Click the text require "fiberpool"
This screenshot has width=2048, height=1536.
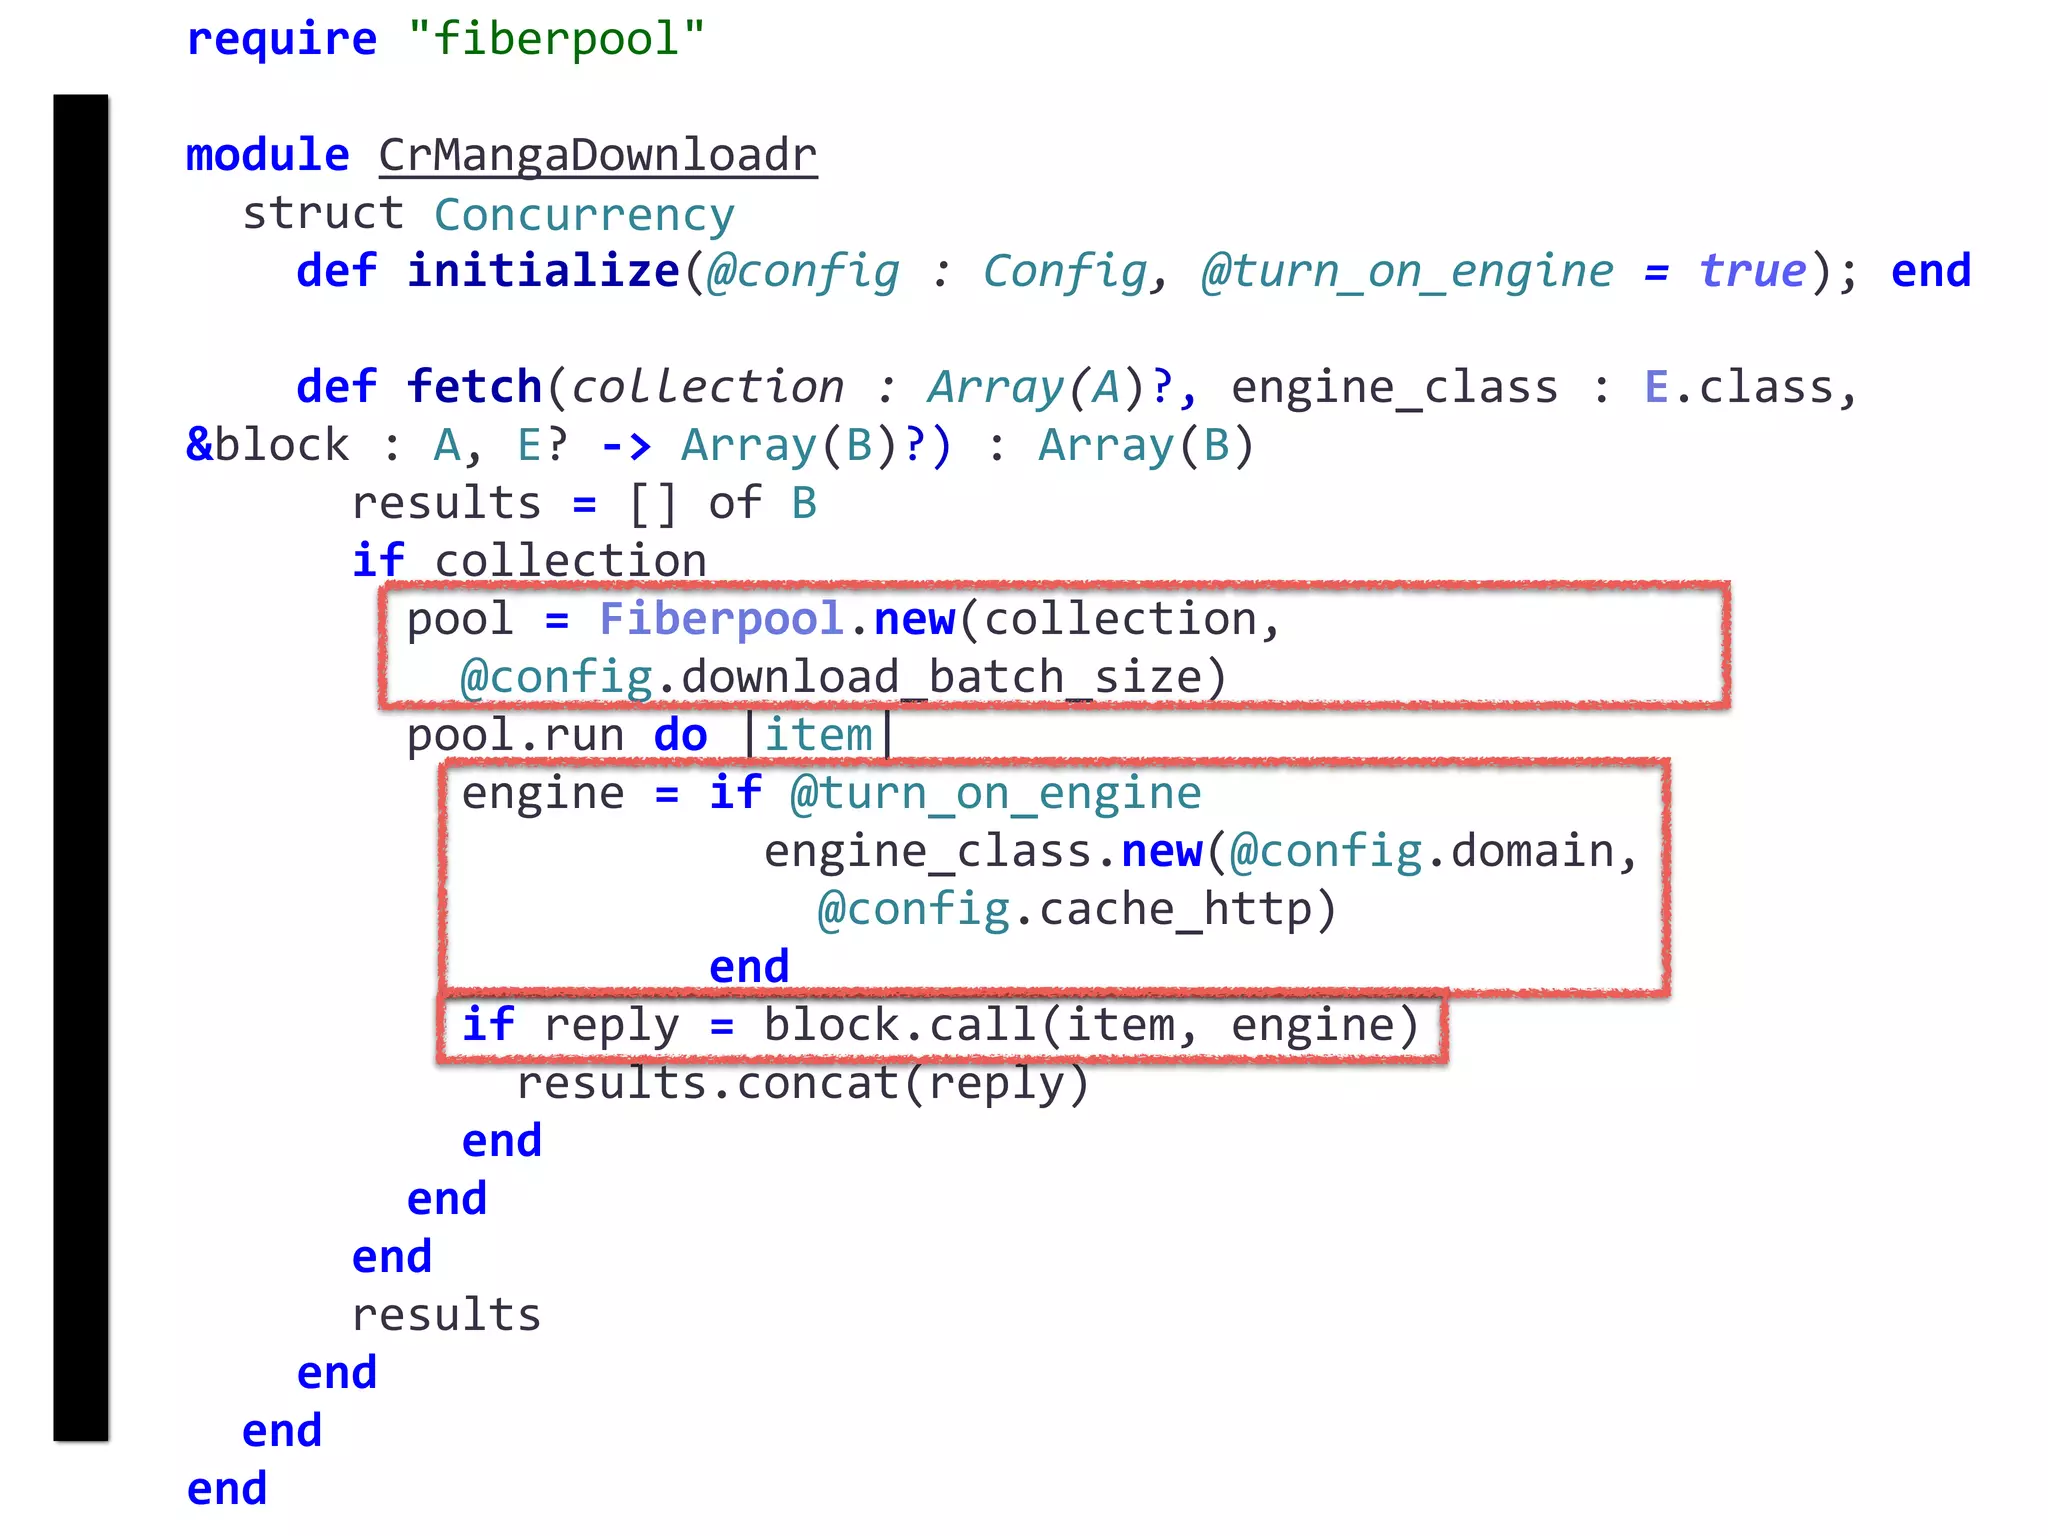pyautogui.click(x=446, y=40)
